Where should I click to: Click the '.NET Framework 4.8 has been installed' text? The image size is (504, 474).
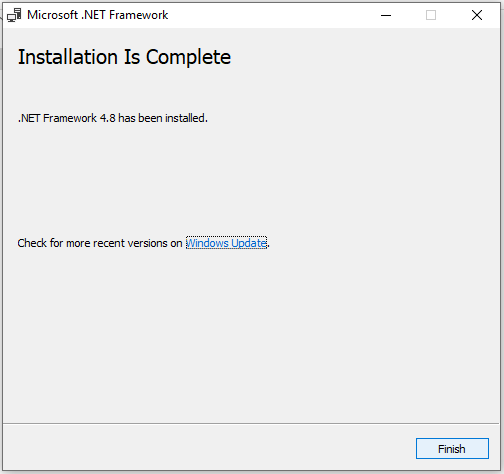click(x=113, y=118)
